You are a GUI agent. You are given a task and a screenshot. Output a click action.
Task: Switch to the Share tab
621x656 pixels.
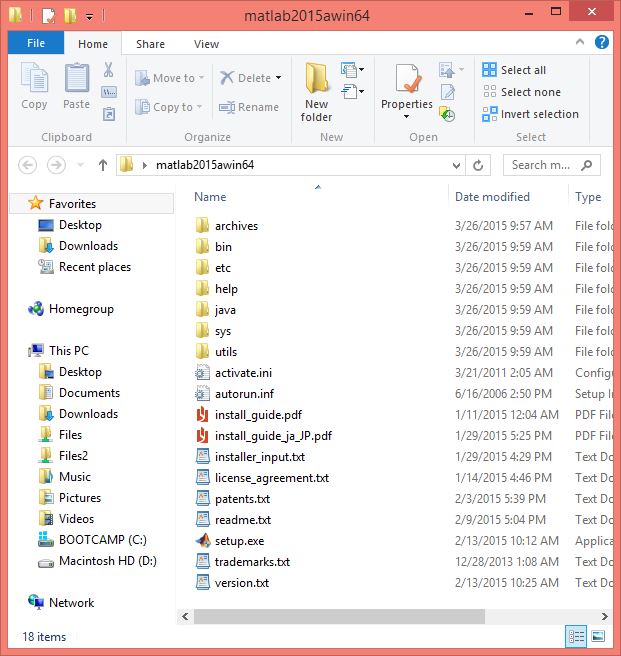point(150,44)
